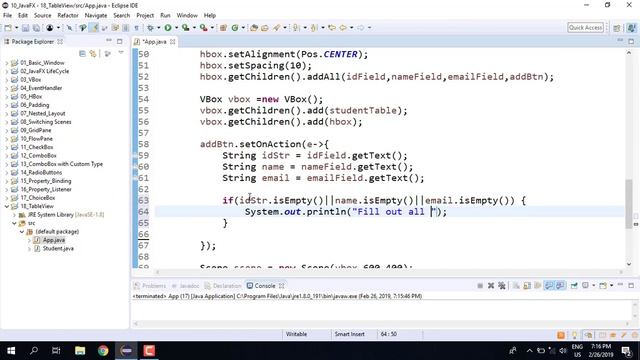
Task: Expand JRE System Library node
Action: pos(14,215)
